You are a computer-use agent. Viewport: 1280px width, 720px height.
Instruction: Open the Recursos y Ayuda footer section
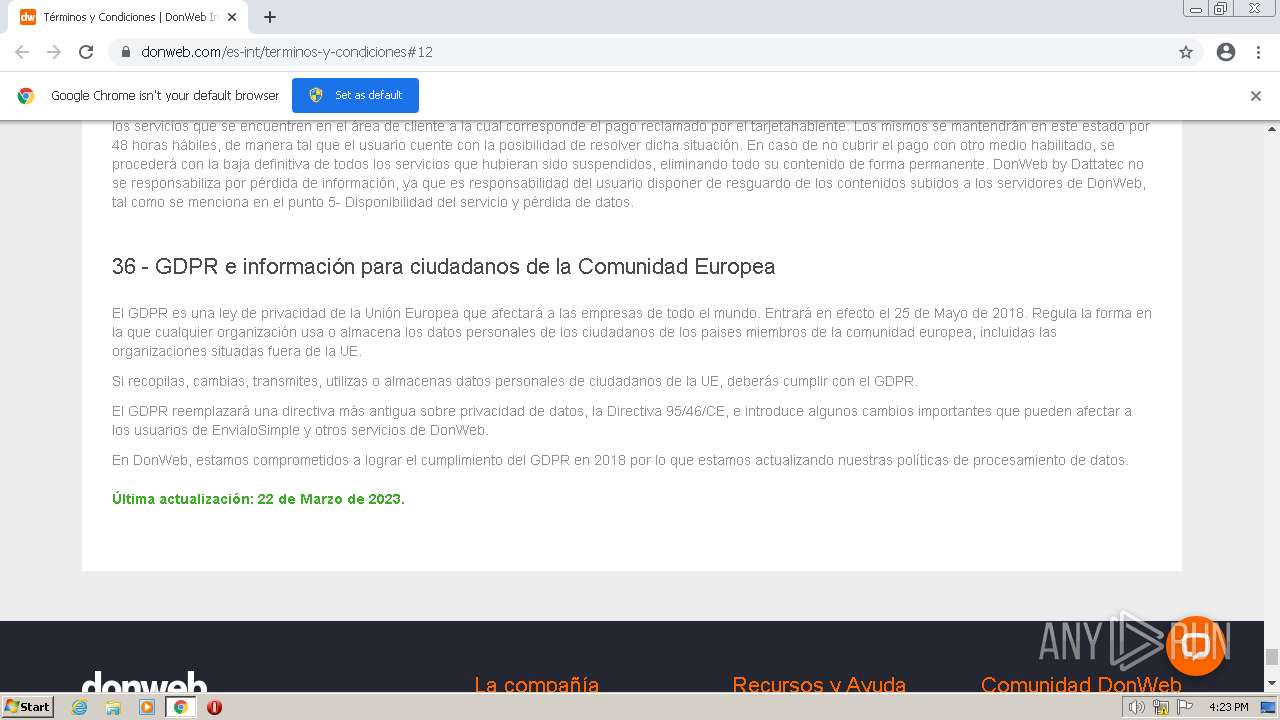coord(819,685)
